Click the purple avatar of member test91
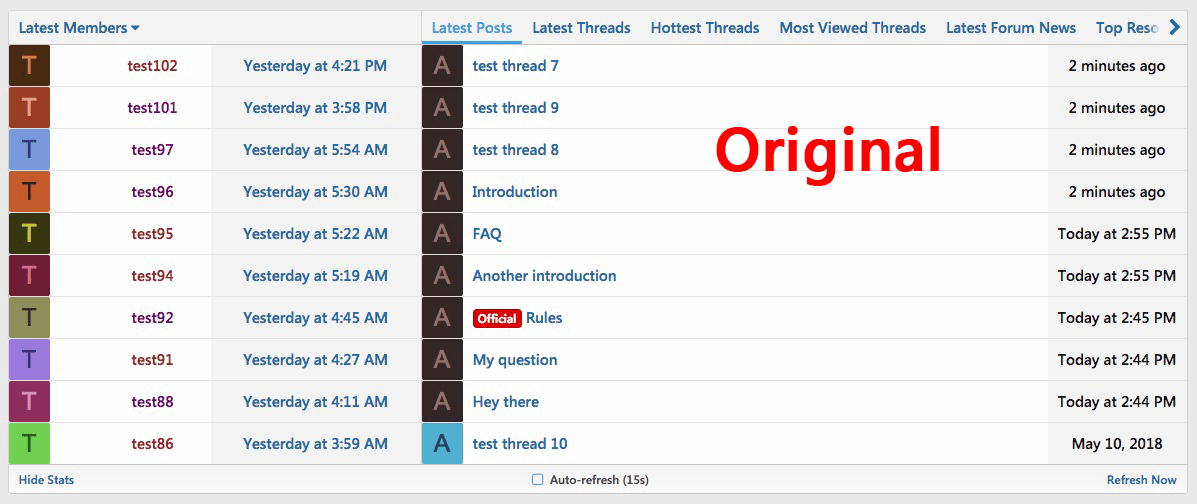Screen dimensions: 1197x504 pyautogui.click(x=29, y=360)
